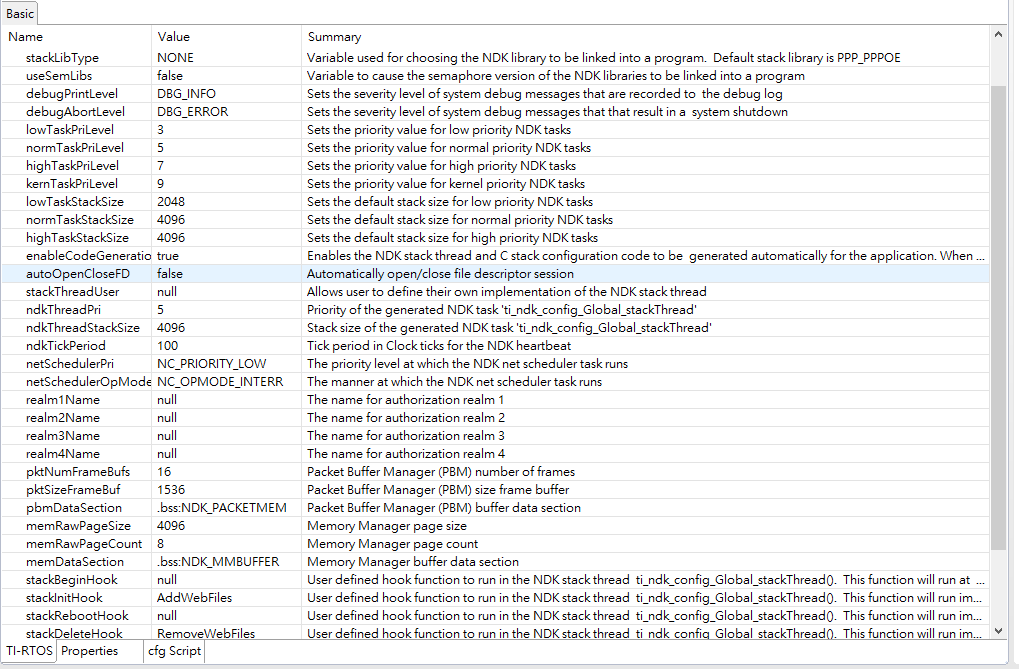The image size is (1019, 669).
Task: Click the stackThreadUser summary description
Action: click(507, 292)
